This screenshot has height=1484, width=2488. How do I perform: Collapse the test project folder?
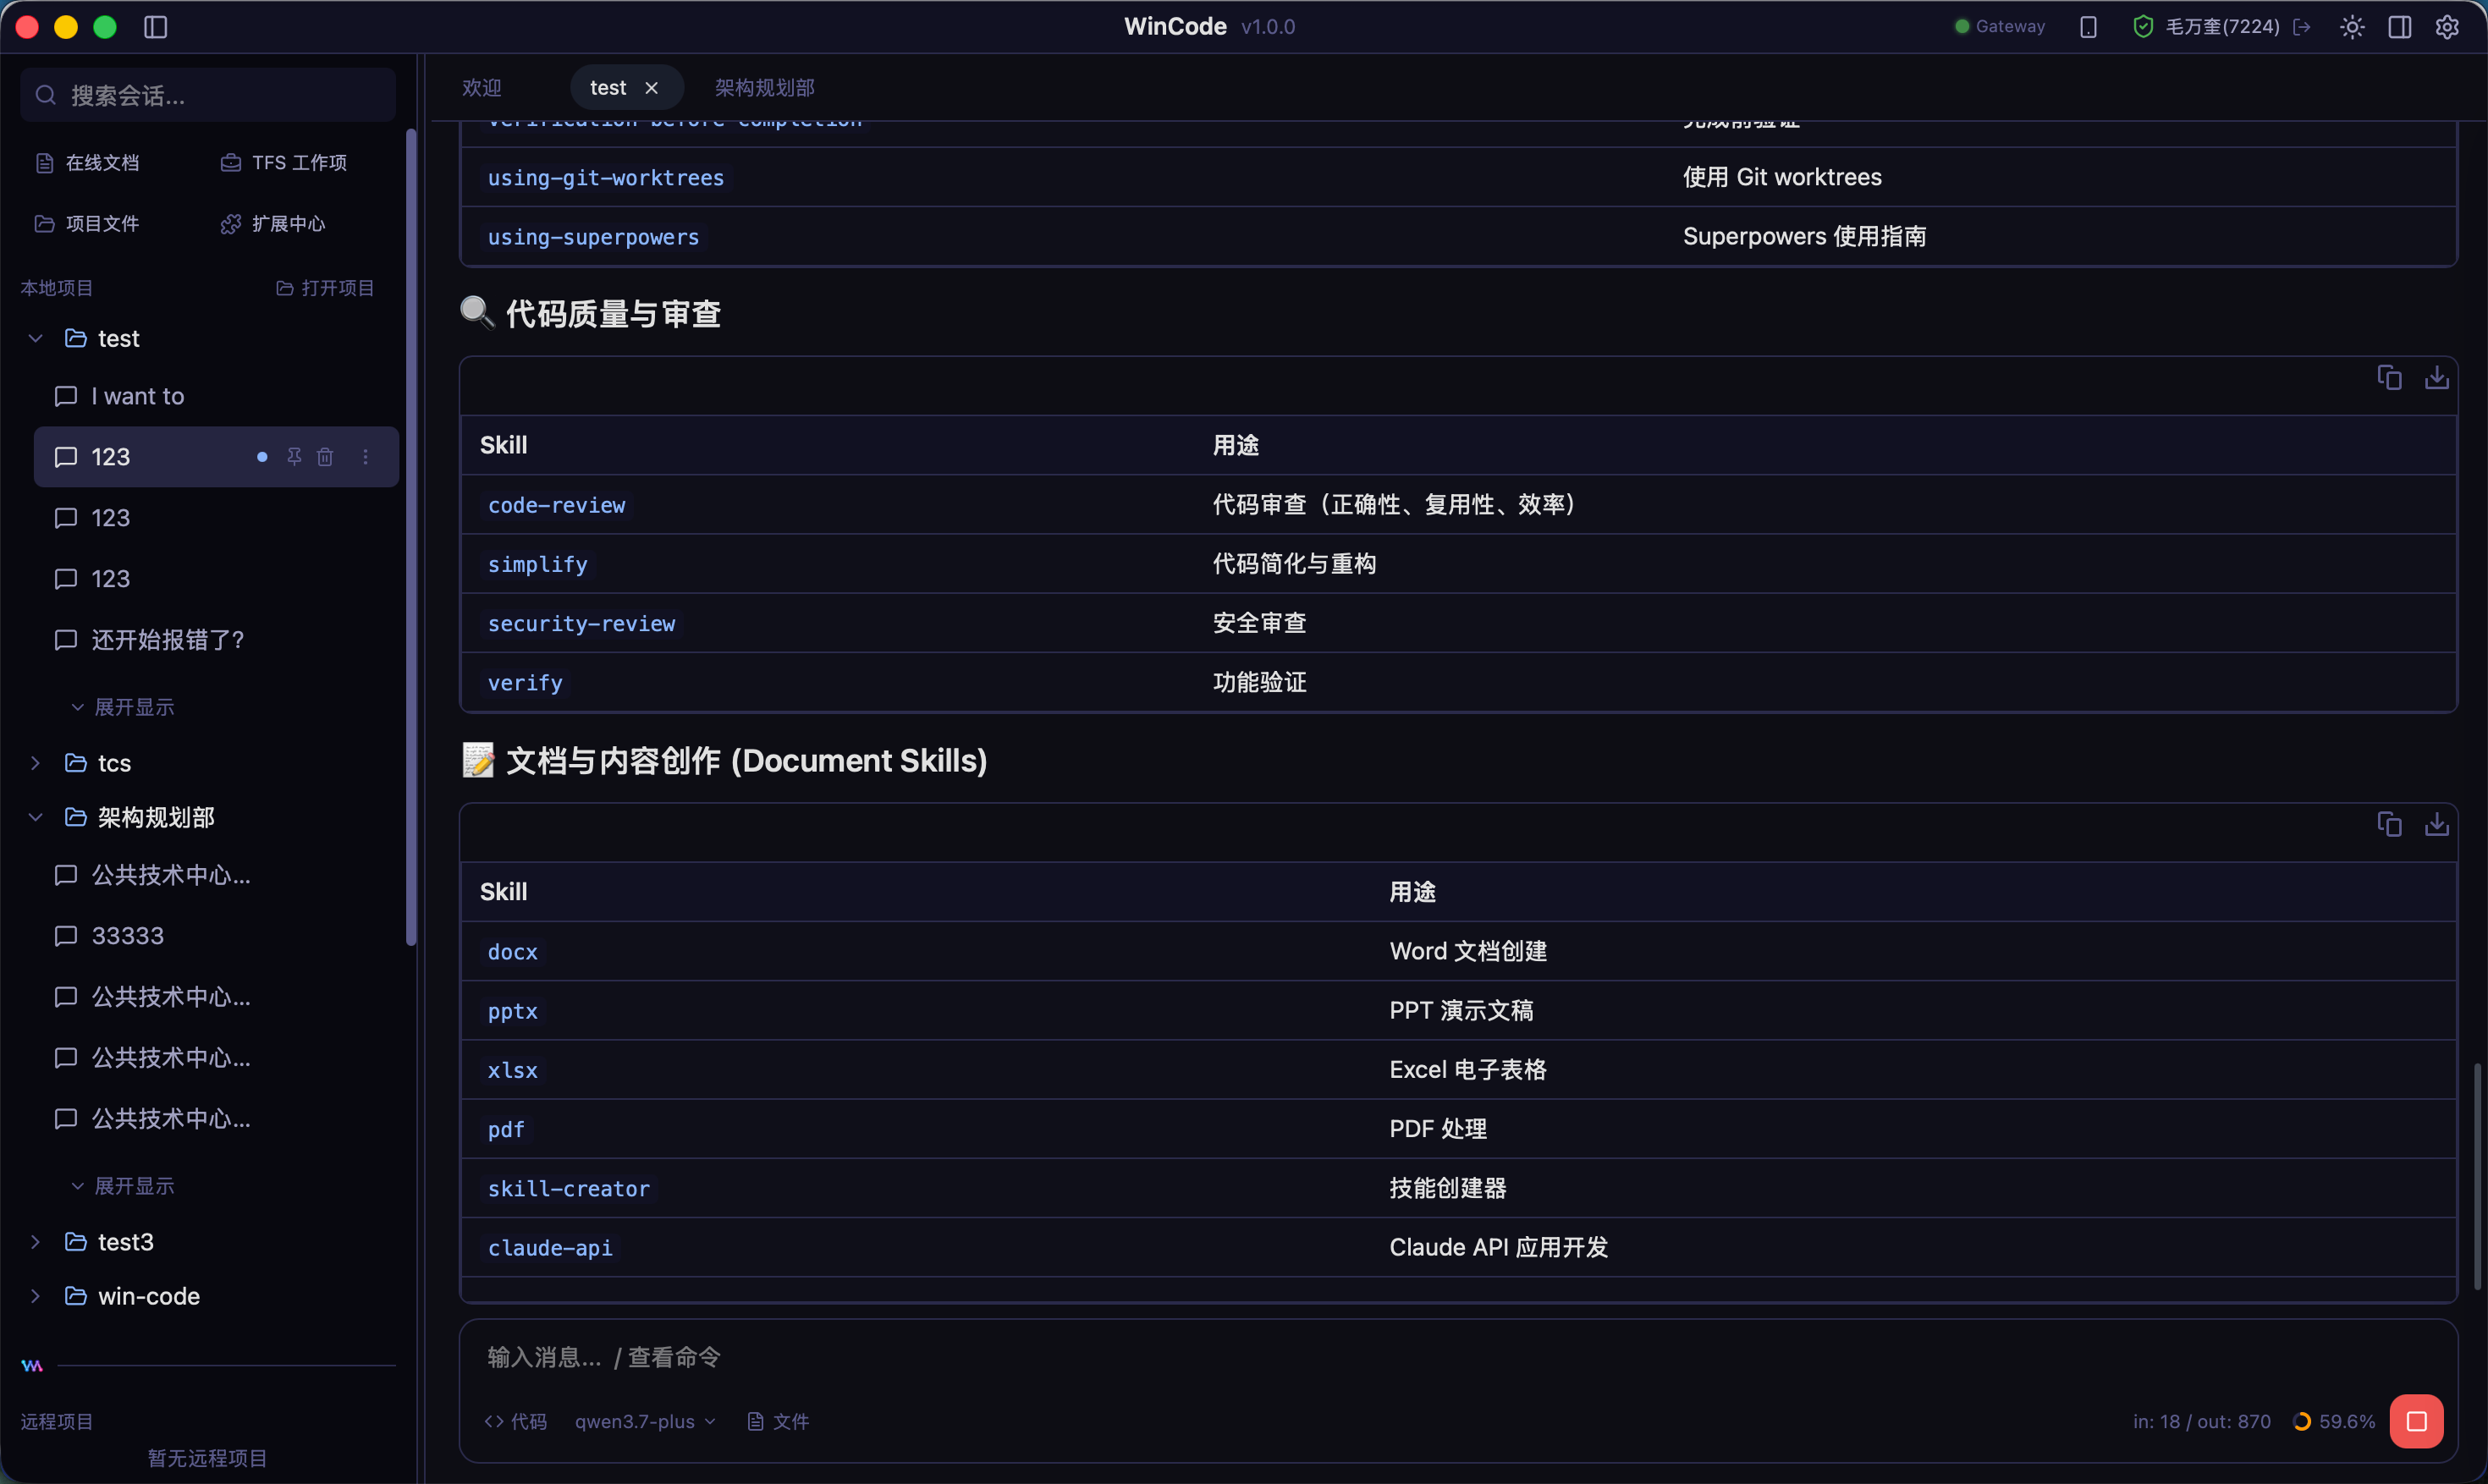(x=36, y=339)
